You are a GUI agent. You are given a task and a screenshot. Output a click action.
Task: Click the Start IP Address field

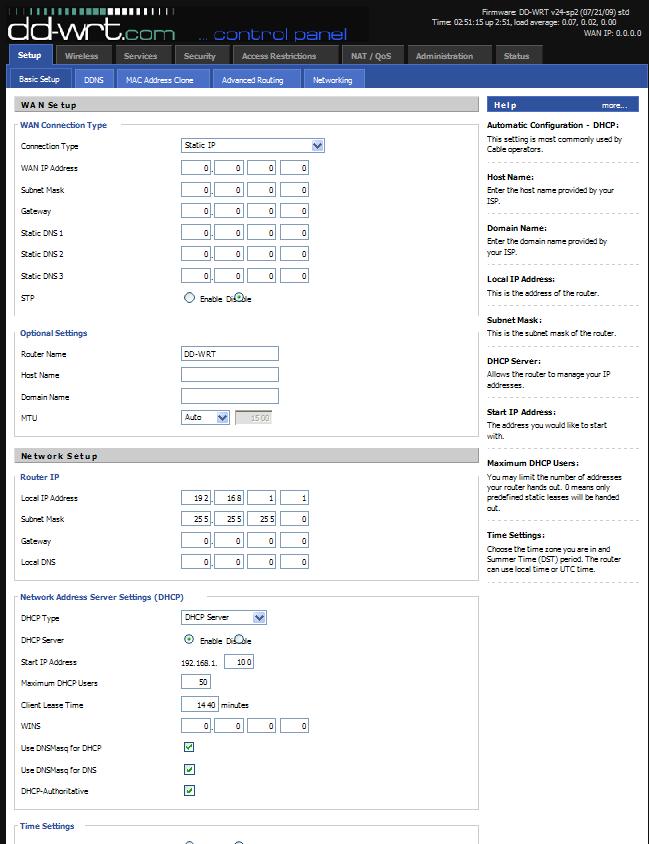tap(238, 662)
